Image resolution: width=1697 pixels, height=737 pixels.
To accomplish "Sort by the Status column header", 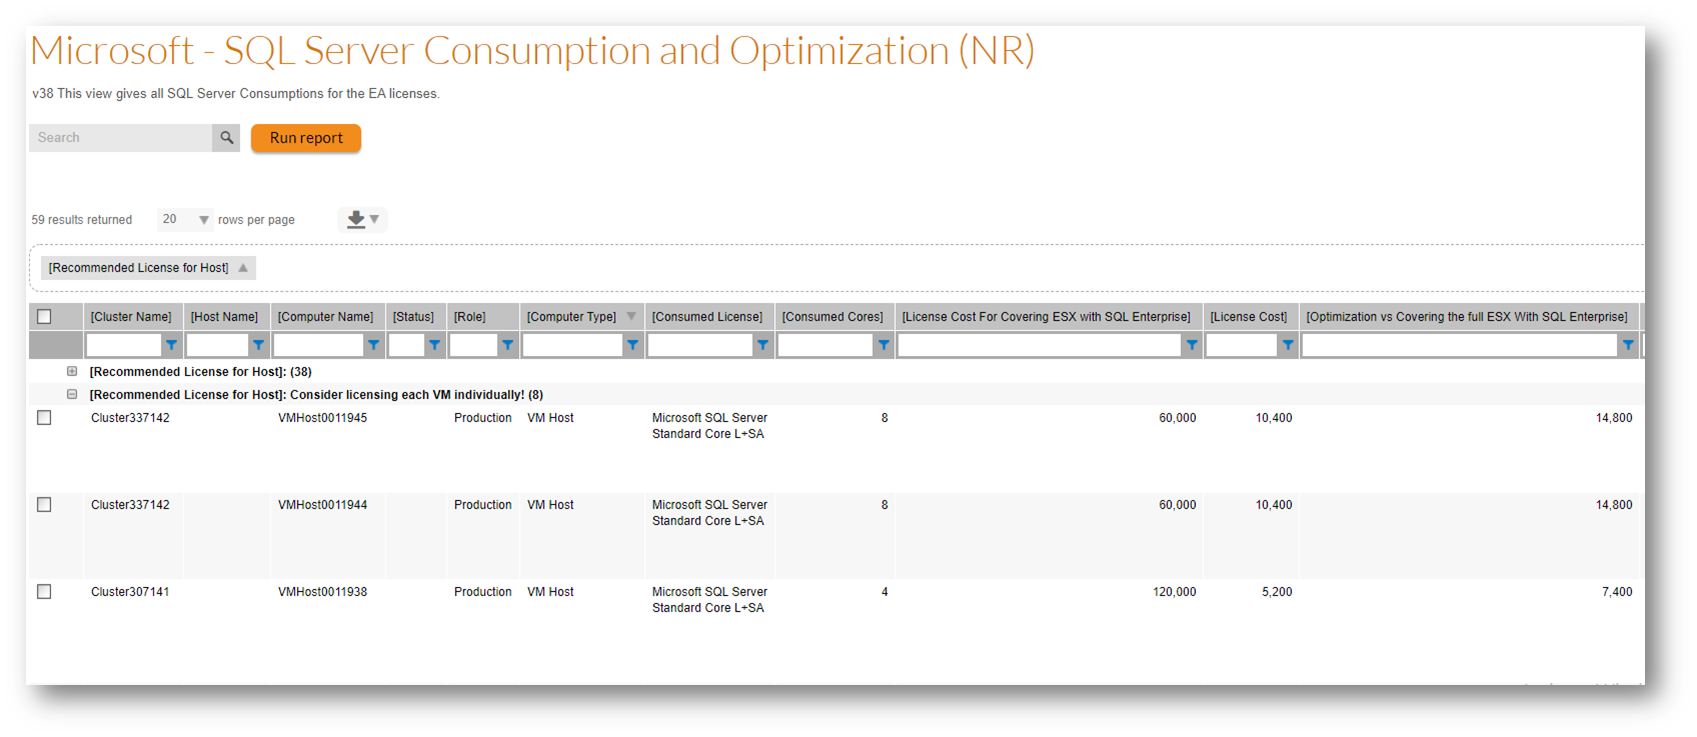I will pos(413,317).
